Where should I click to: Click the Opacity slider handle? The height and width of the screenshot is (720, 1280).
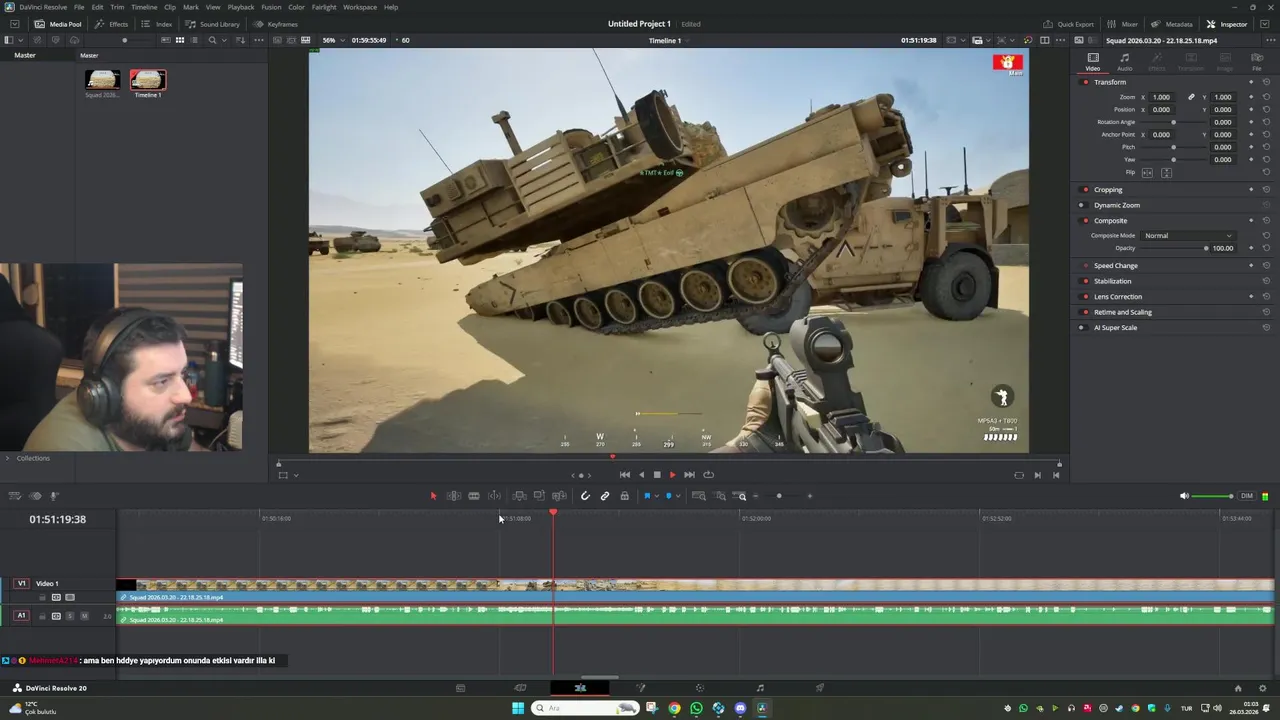1206,248
